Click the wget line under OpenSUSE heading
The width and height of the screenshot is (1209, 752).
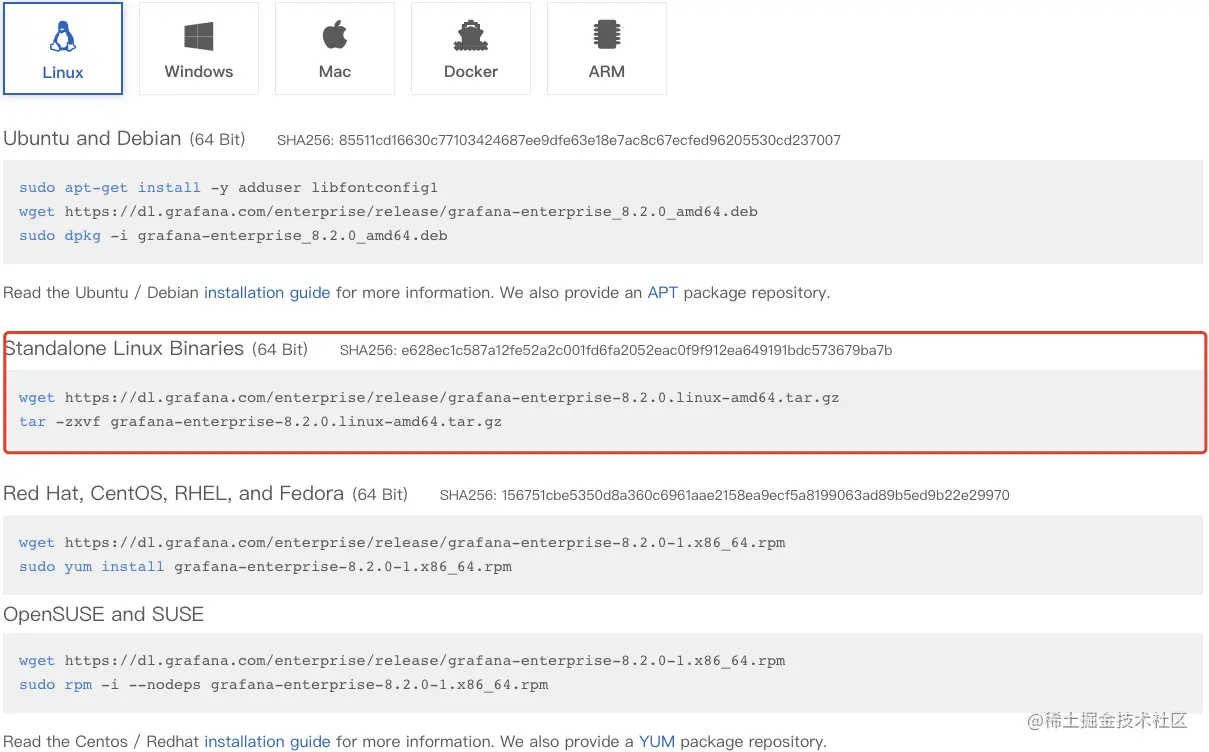402,660
